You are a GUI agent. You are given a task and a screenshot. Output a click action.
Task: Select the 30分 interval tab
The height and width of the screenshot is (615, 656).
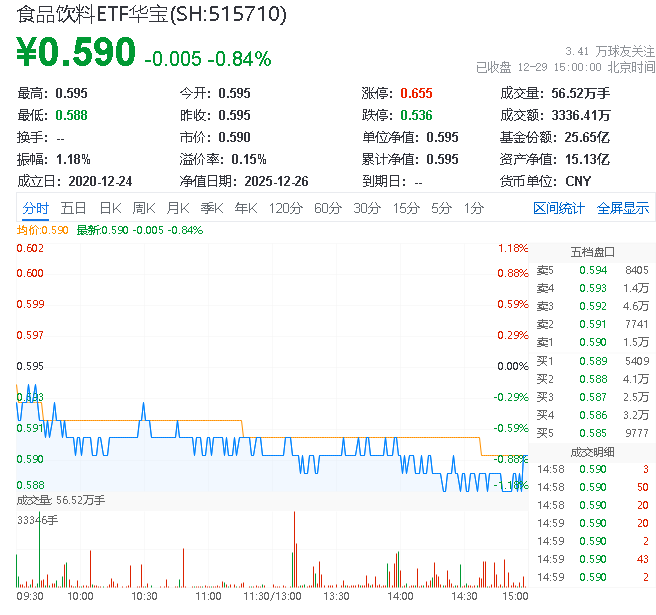[366, 208]
